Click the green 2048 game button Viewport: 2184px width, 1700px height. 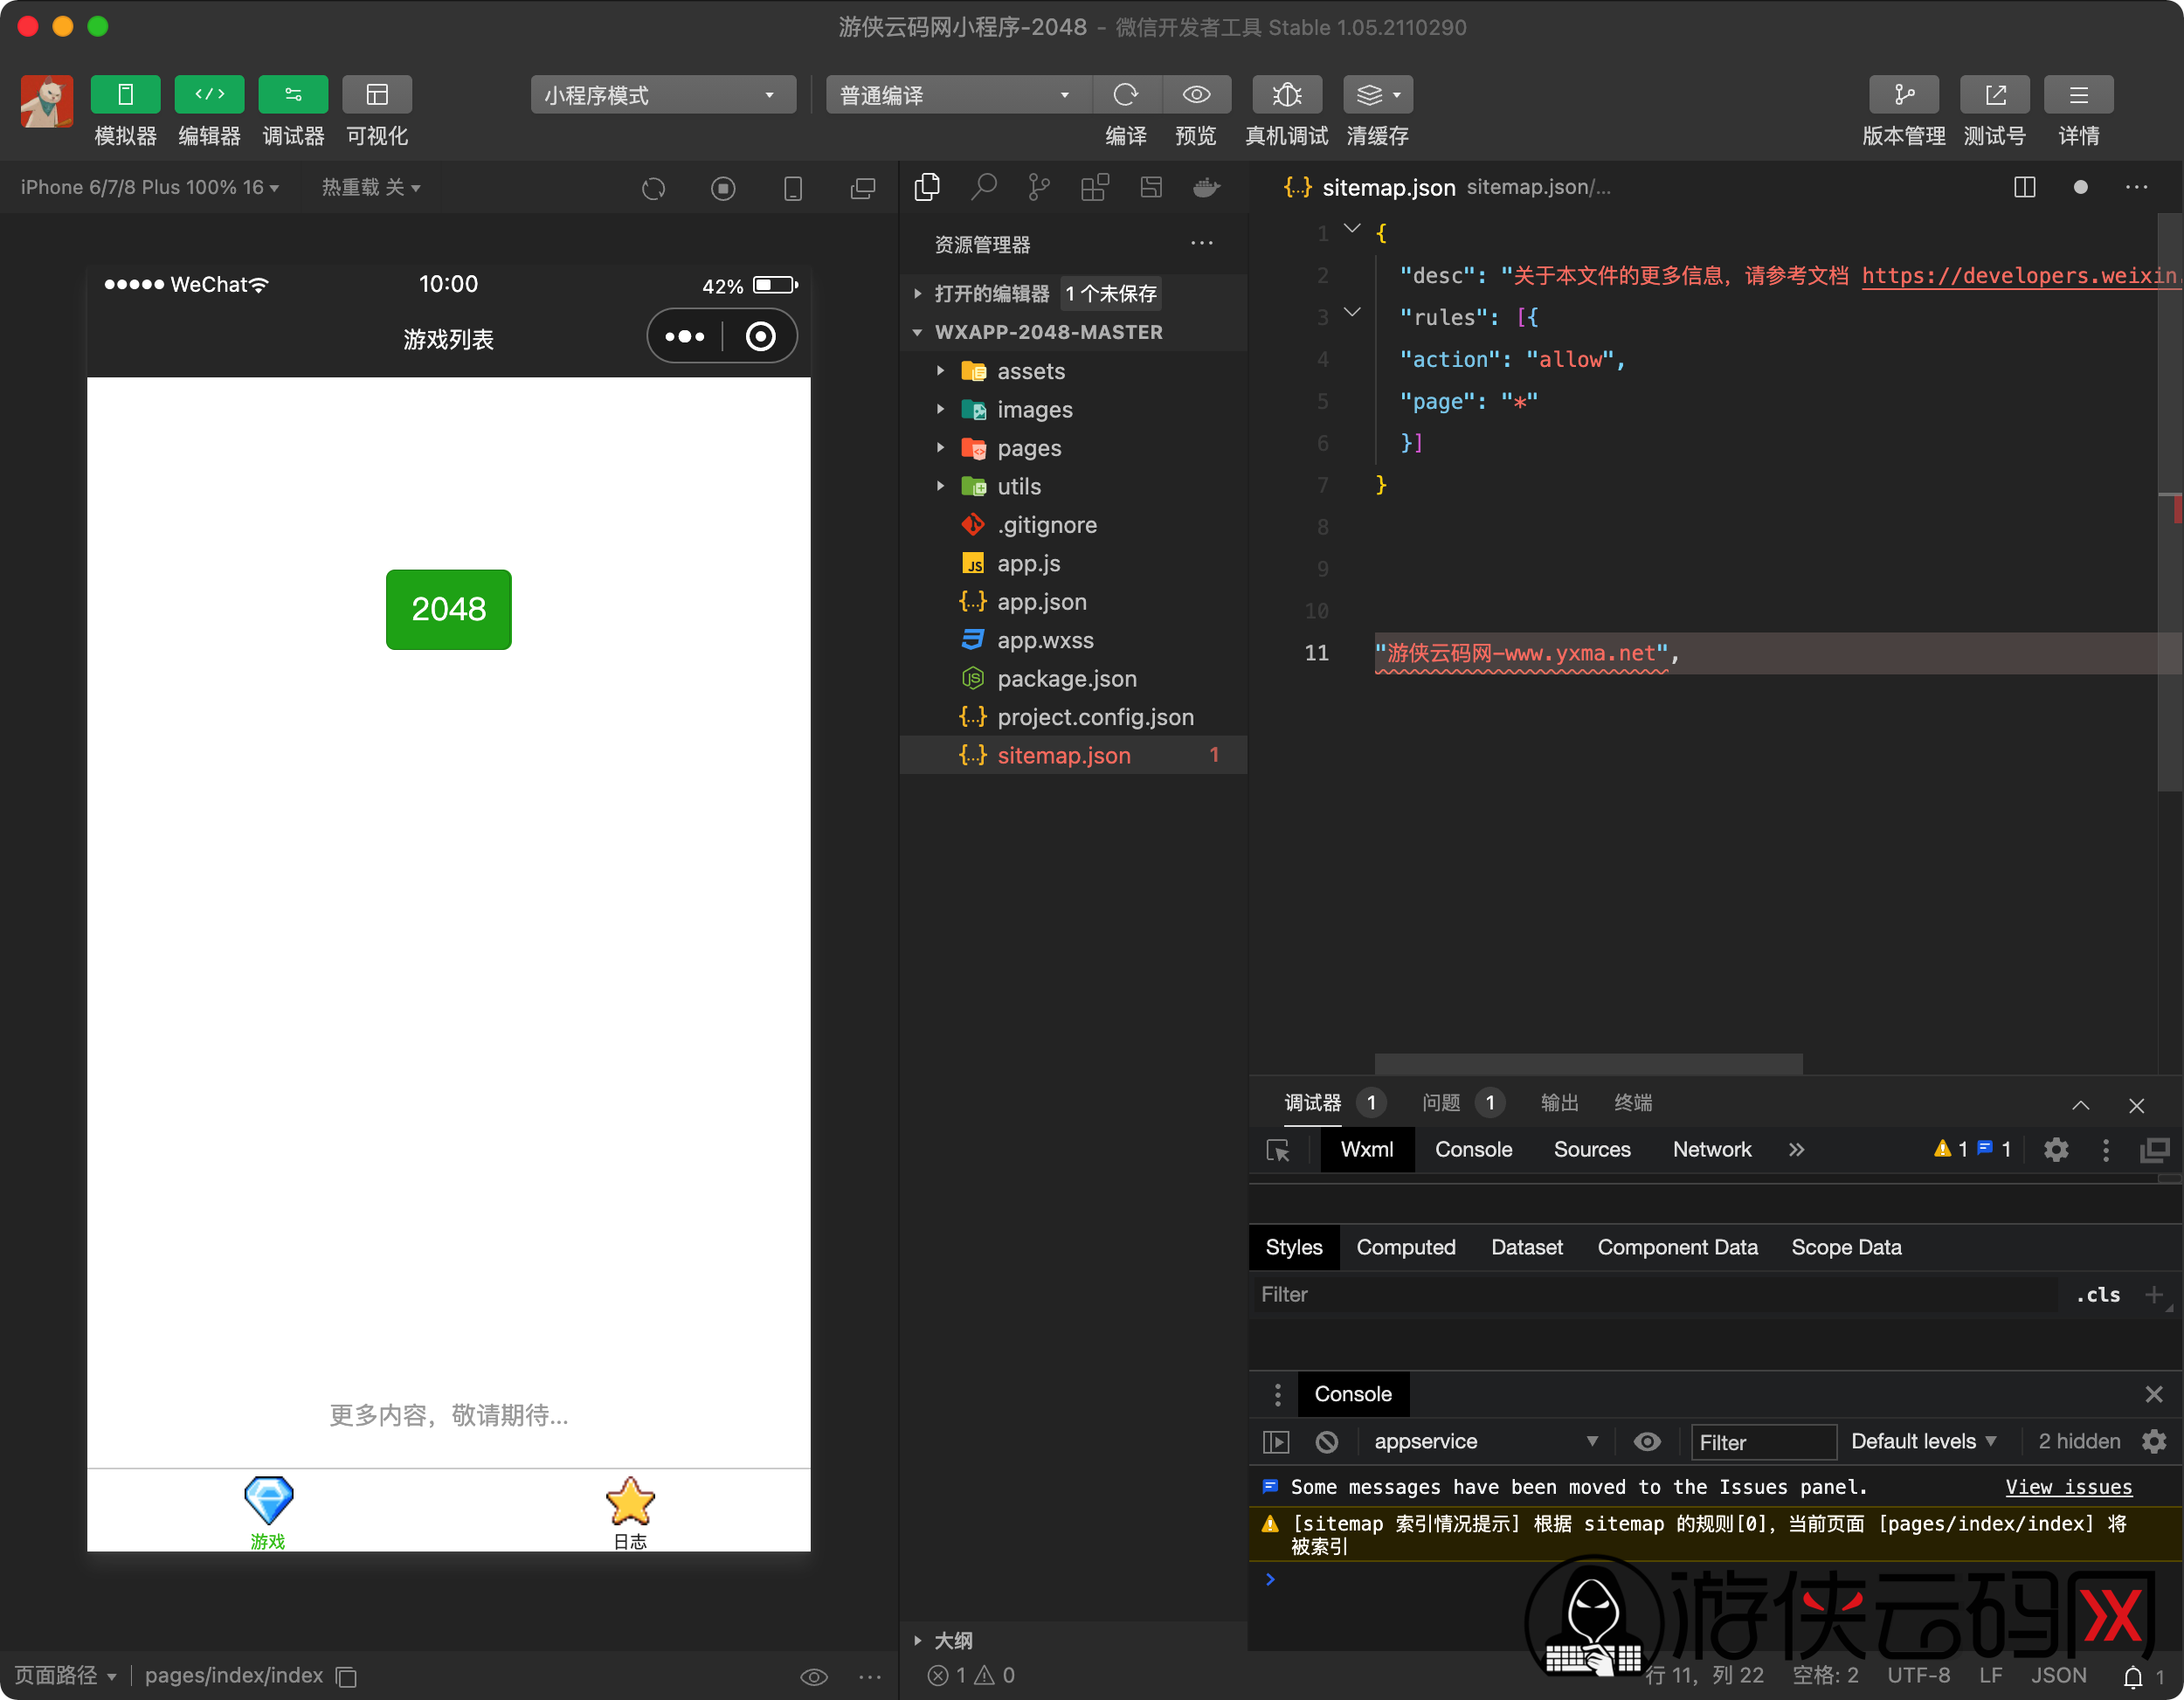(449, 609)
